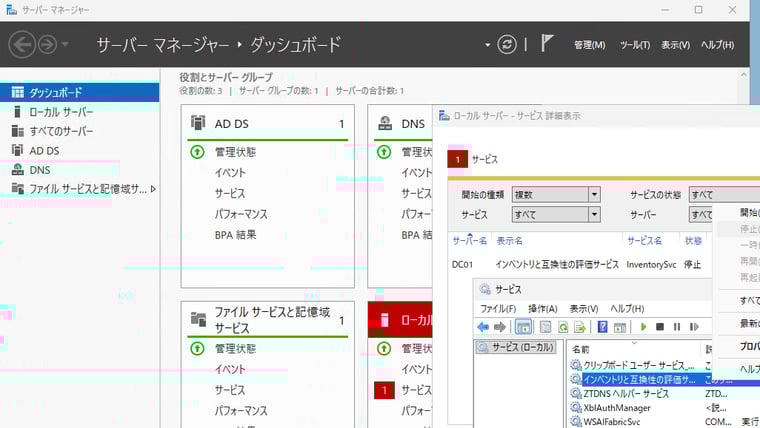Click the grey forward arrow in Services toolbar
Image resolution: width=760 pixels, height=428 pixels.
pyautogui.click(x=500, y=327)
